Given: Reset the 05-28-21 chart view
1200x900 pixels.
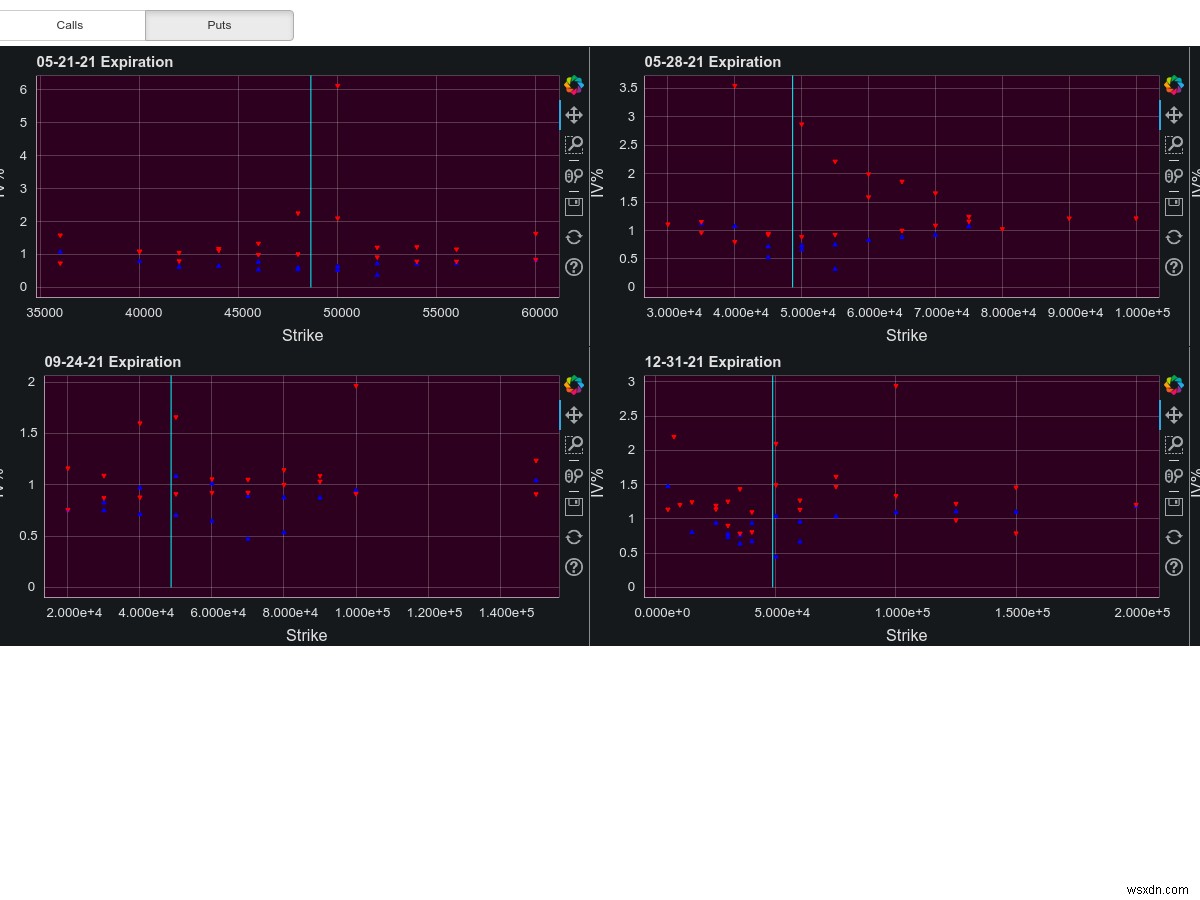Looking at the screenshot, I should tap(1174, 237).
